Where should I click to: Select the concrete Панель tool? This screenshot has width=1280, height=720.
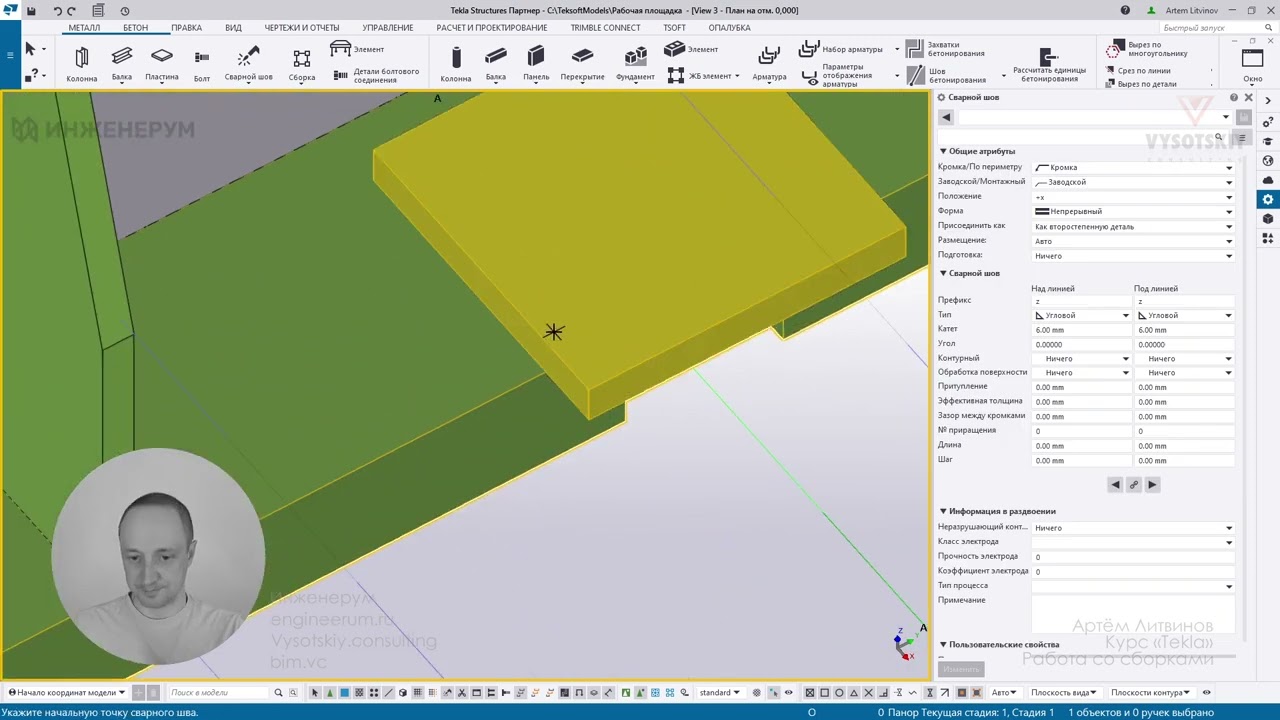[x=536, y=64]
